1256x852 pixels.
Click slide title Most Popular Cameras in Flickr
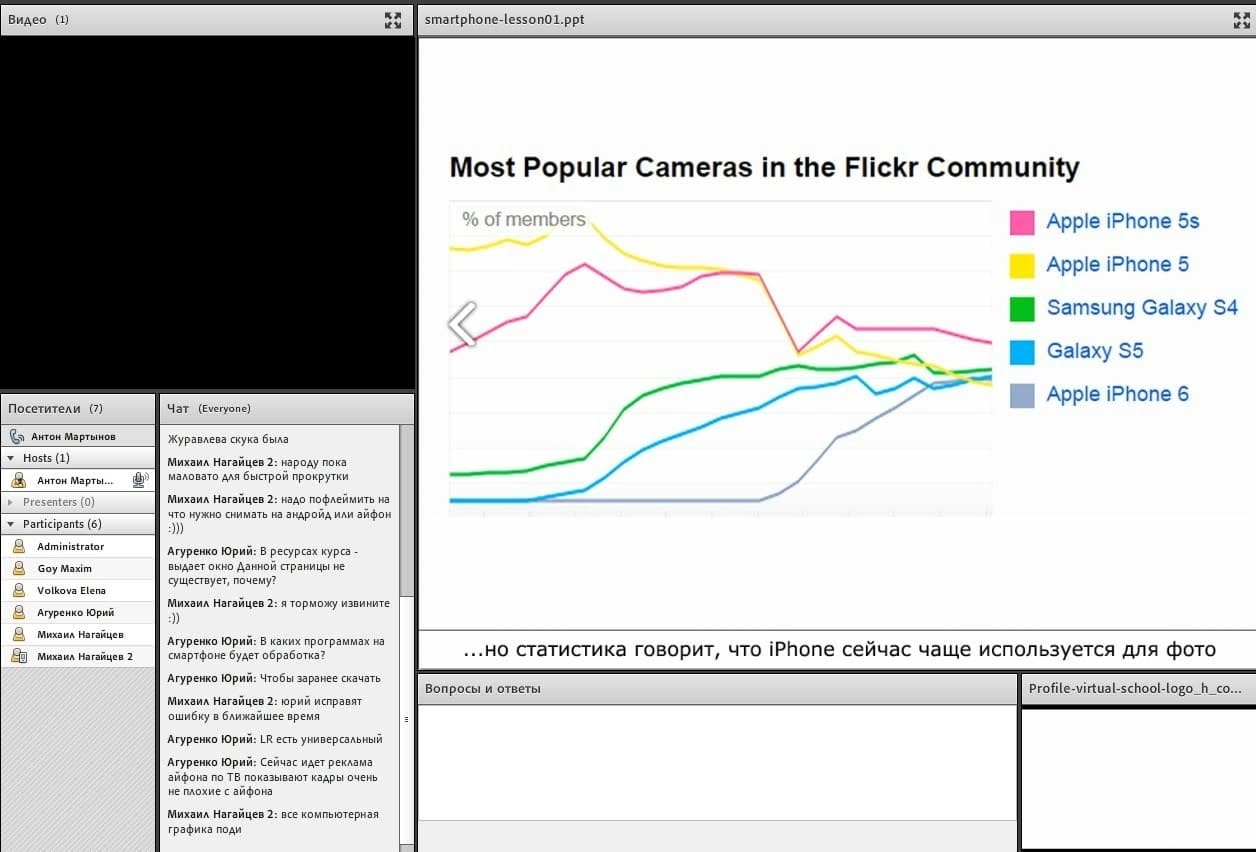(x=764, y=167)
